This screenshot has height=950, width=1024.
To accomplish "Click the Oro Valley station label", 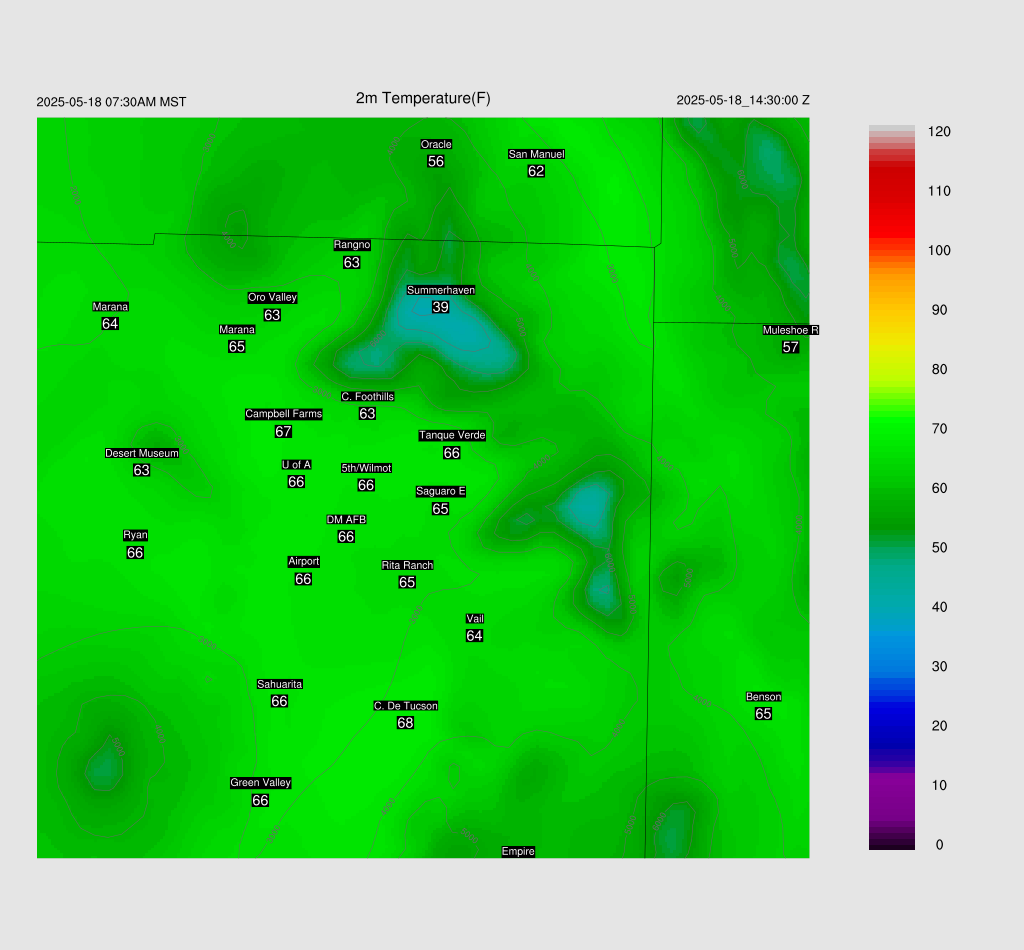I will [x=272, y=297].
